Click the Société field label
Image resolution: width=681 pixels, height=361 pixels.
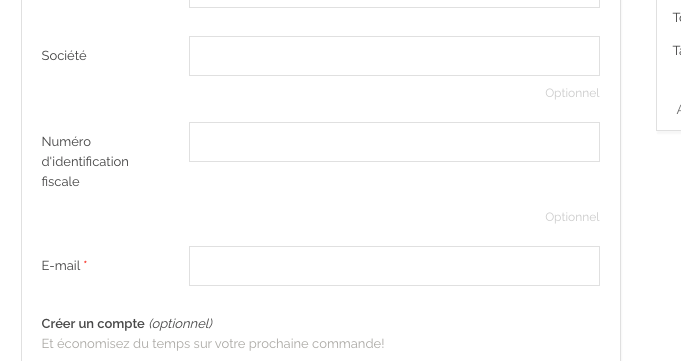coord(64,56)
